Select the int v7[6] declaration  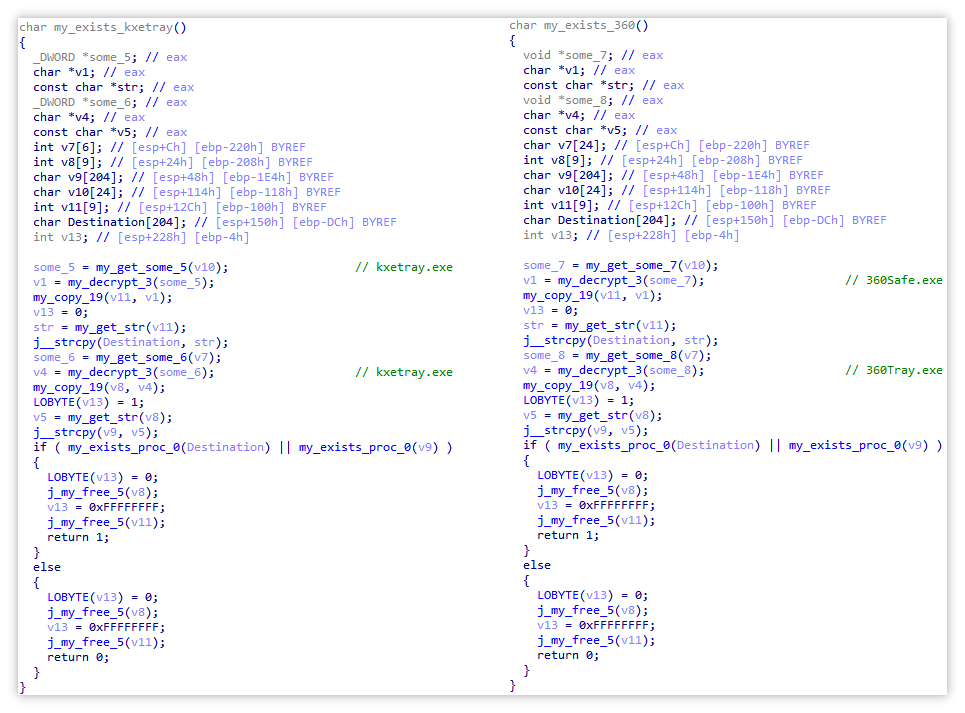click(x=58, y=147)
